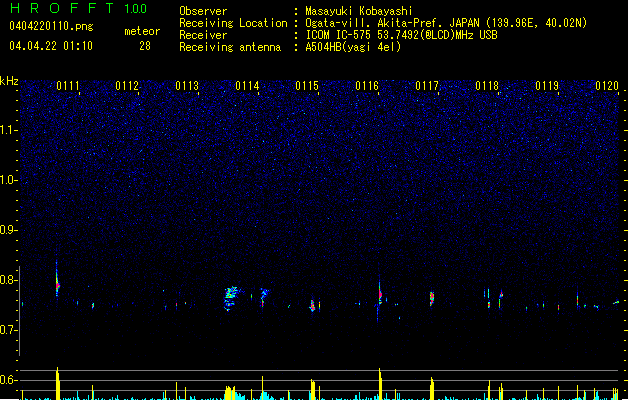Click the ICOM IC-575 53.7492 MHz receiver text
Image resolution: width=629 pixels, height=400 pixels.
pyautogui.click(x=401, y=35)
